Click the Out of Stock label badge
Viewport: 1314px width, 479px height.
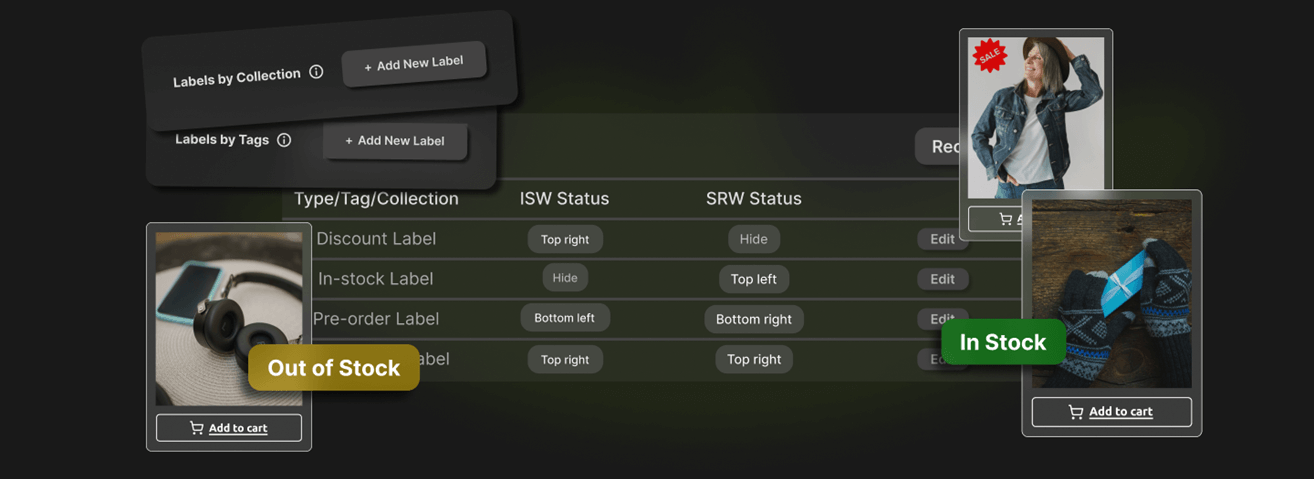[x=334, y=368]
